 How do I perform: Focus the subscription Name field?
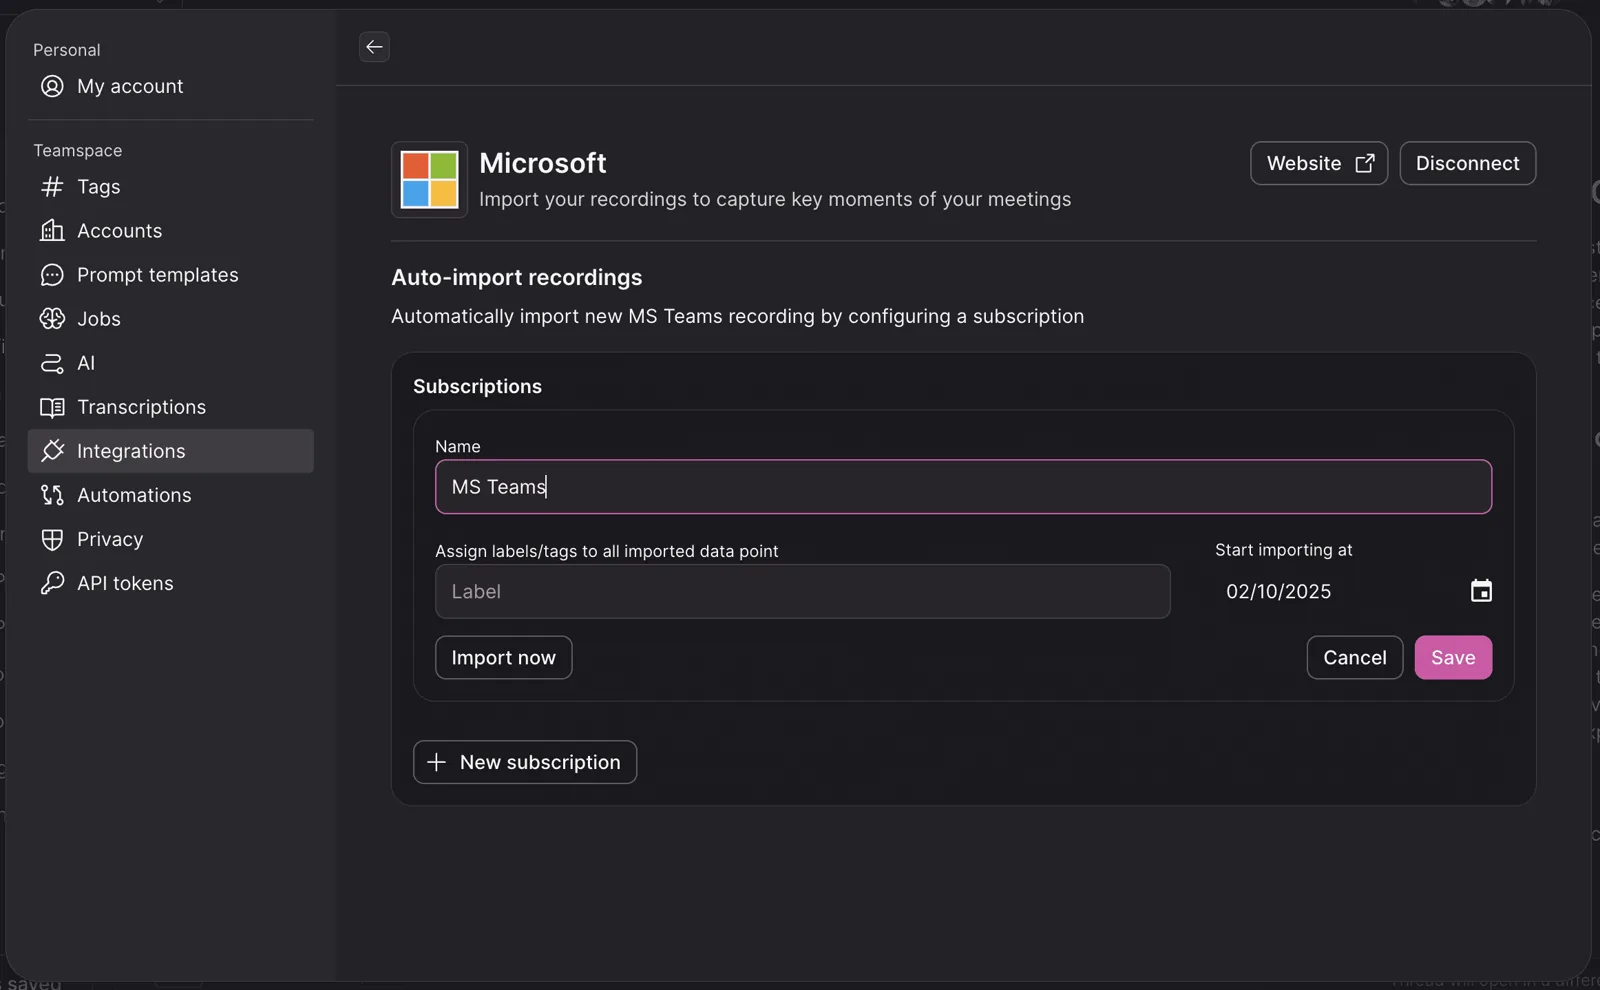click(963, 487)
